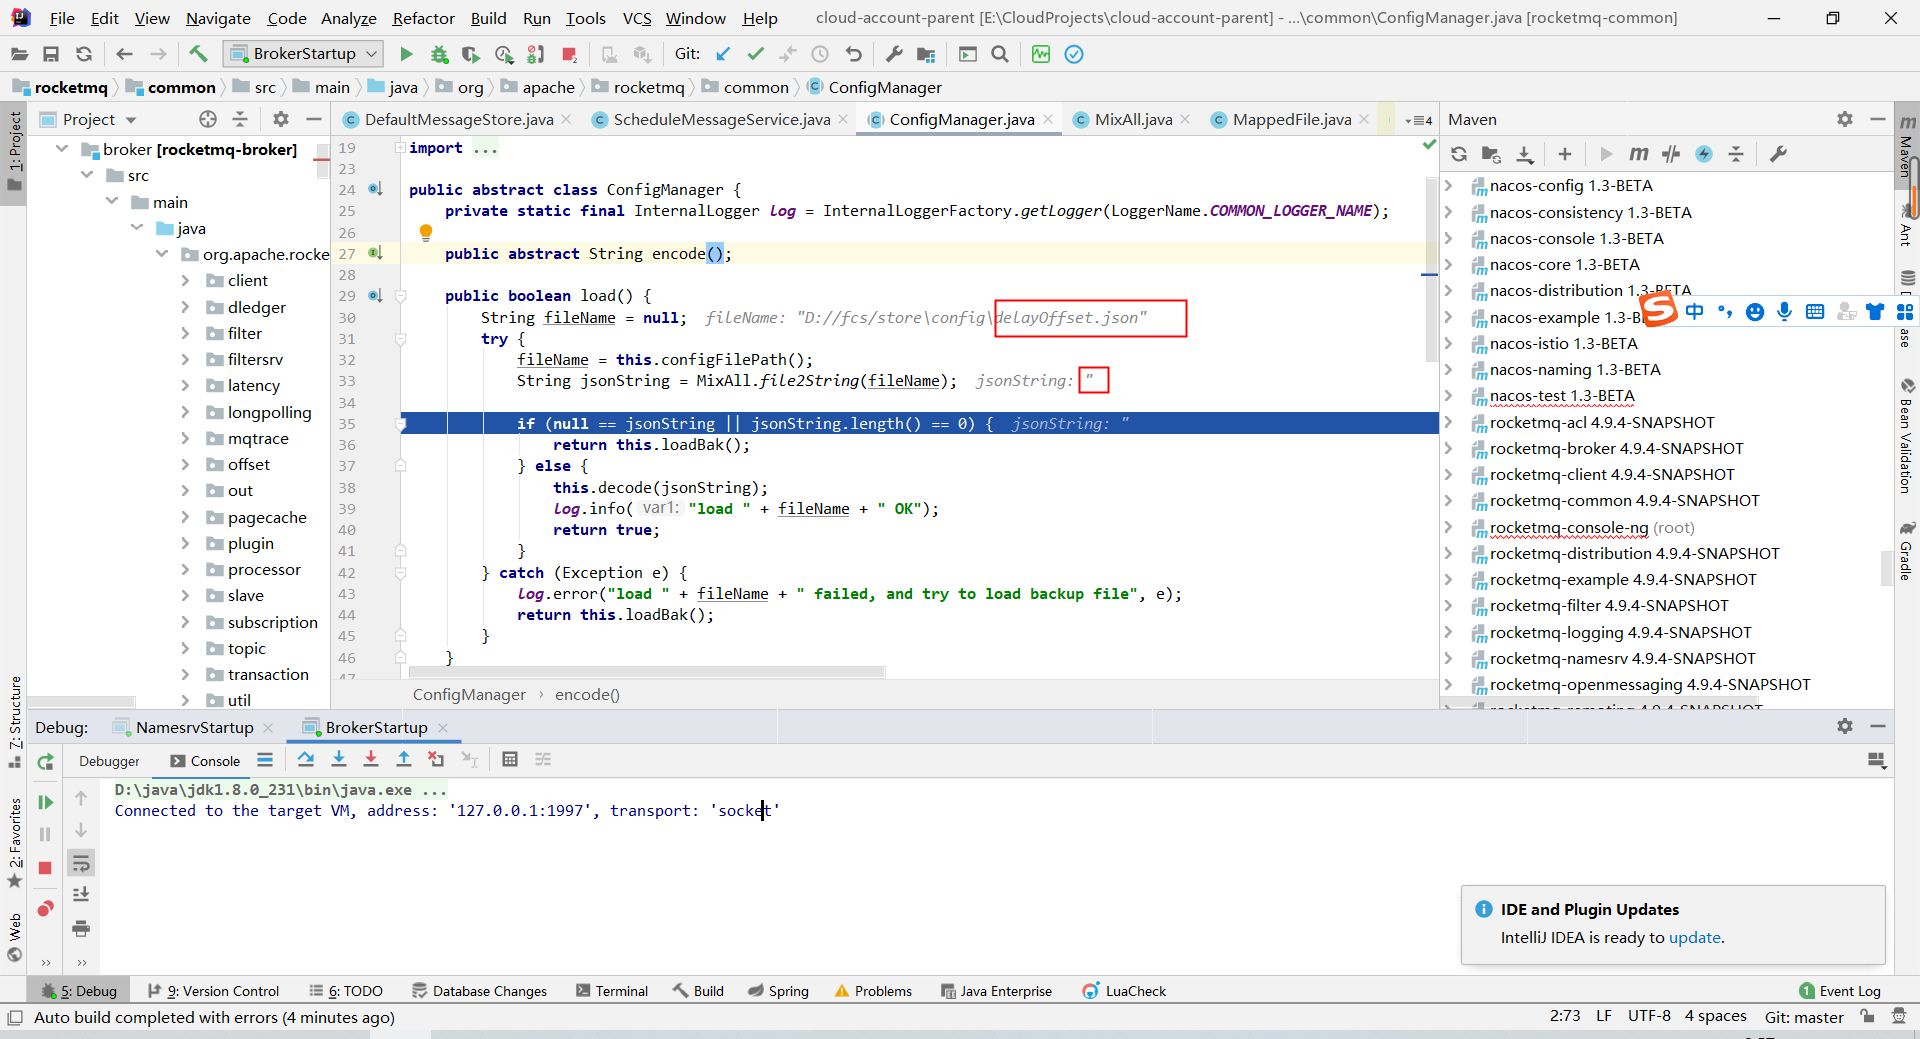Click editor horizontal scrollbar

(x=647, y=672)
